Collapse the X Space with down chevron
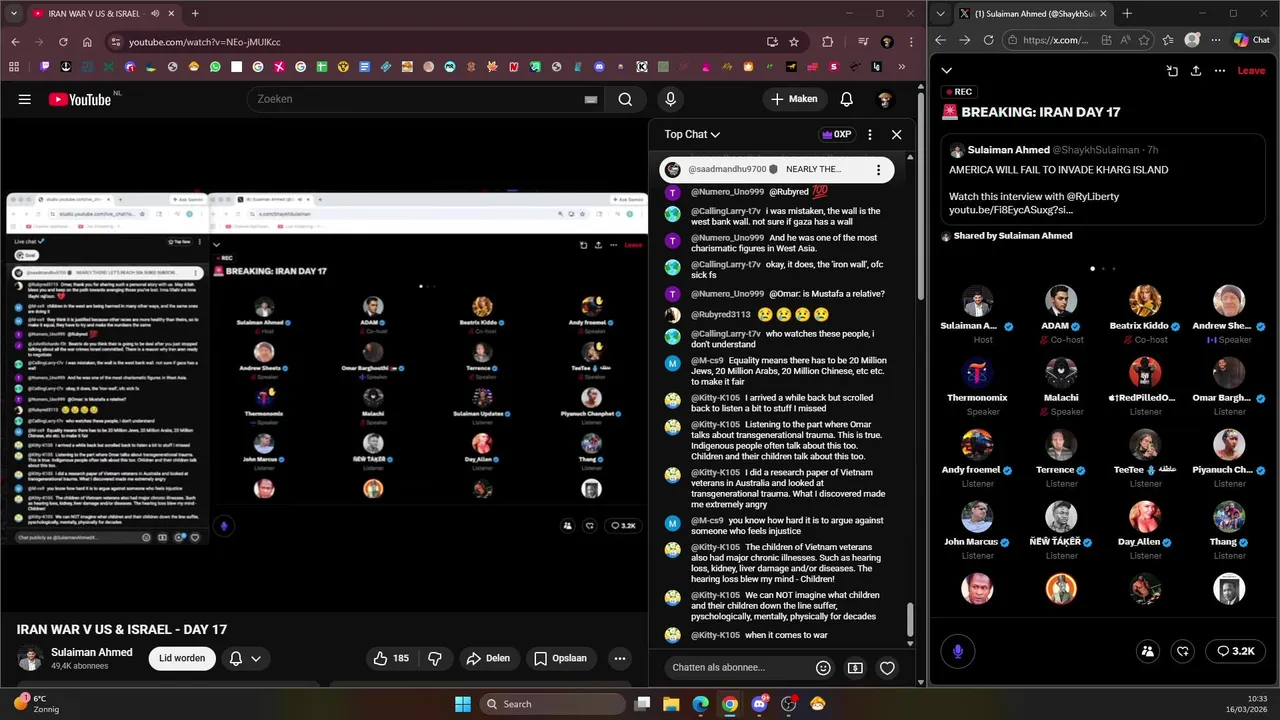The image size is (1280, 720). point(946,71)
